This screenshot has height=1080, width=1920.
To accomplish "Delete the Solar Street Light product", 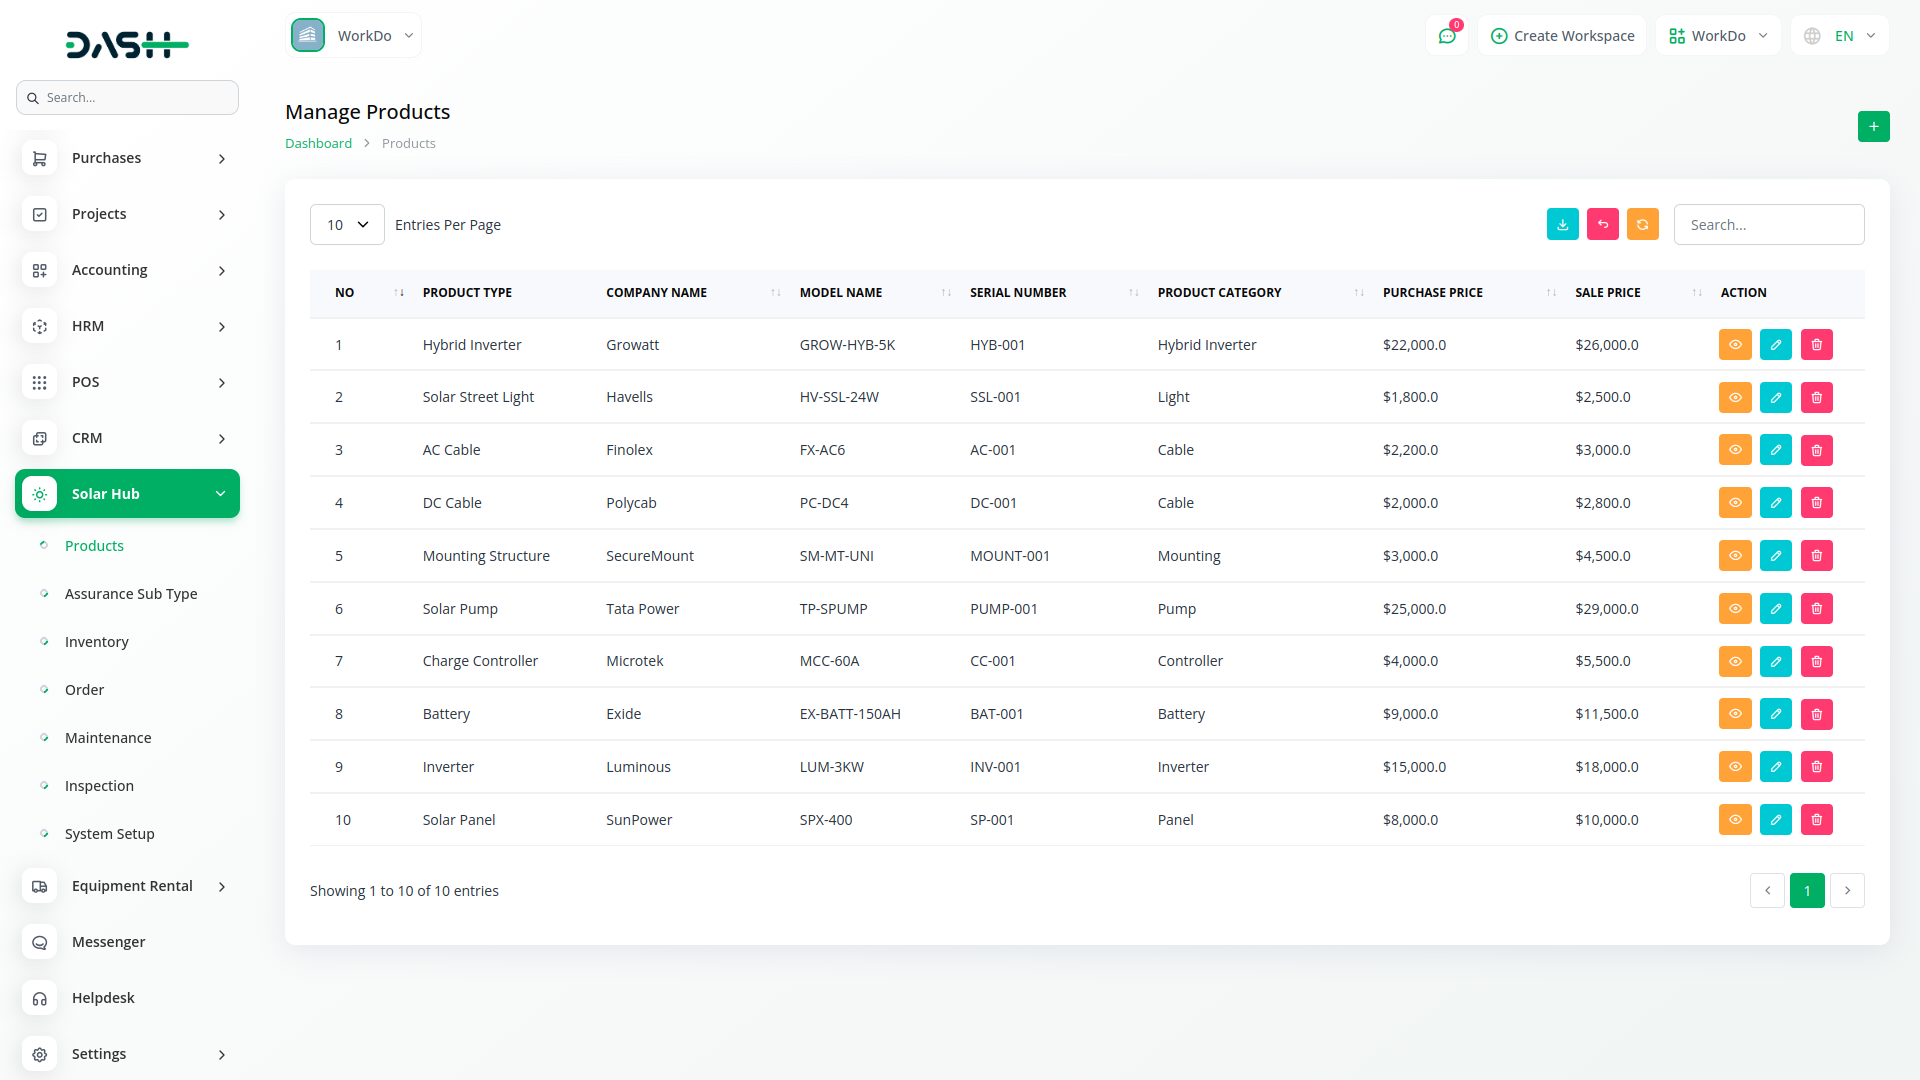I will (x=1816, y=398).
